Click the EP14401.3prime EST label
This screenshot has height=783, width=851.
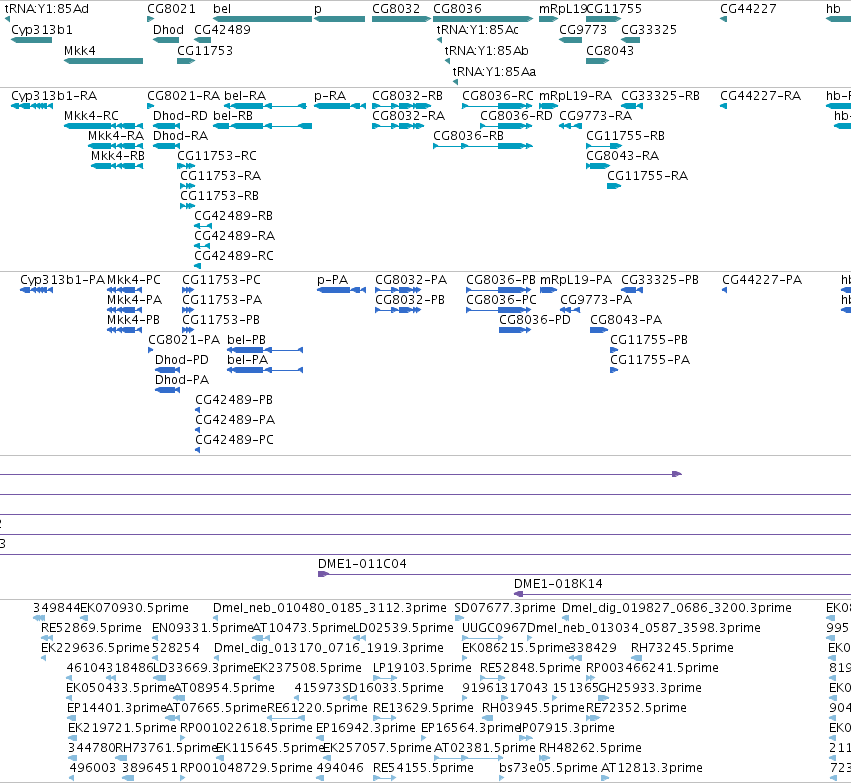click(116, 708)
